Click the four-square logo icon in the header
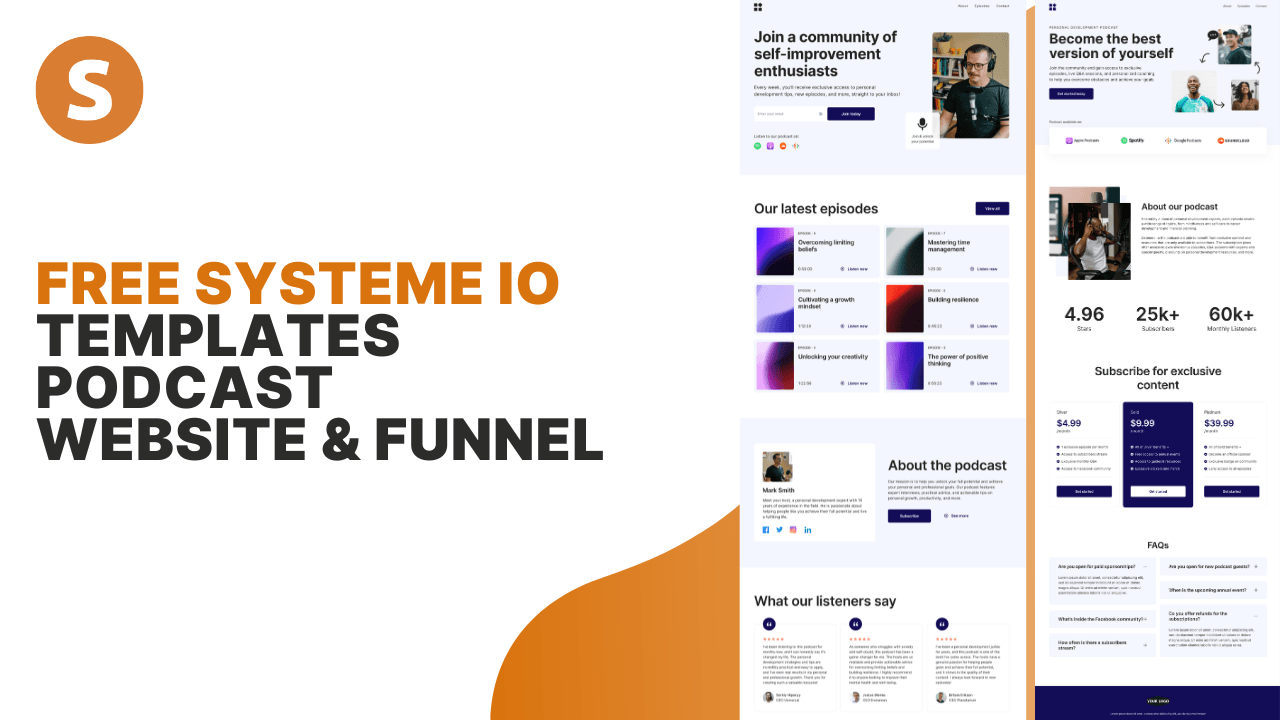The height and width of the screenshot is (720, 1280). click(759, 7)
